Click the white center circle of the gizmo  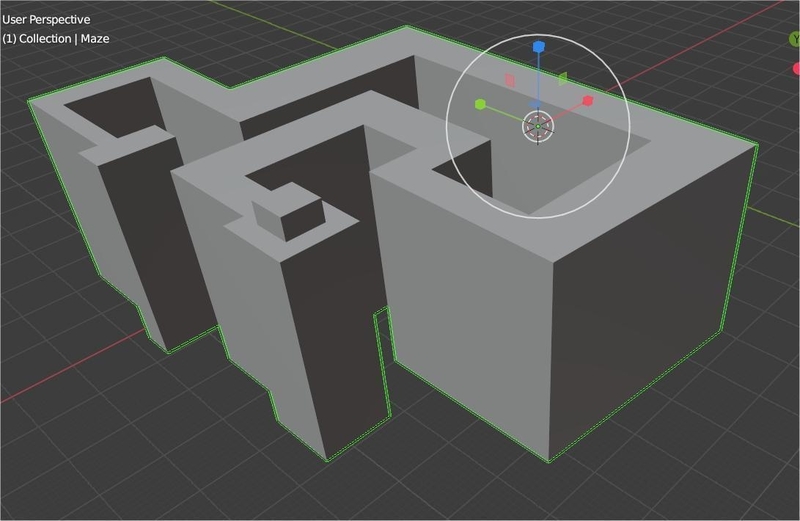537,126
